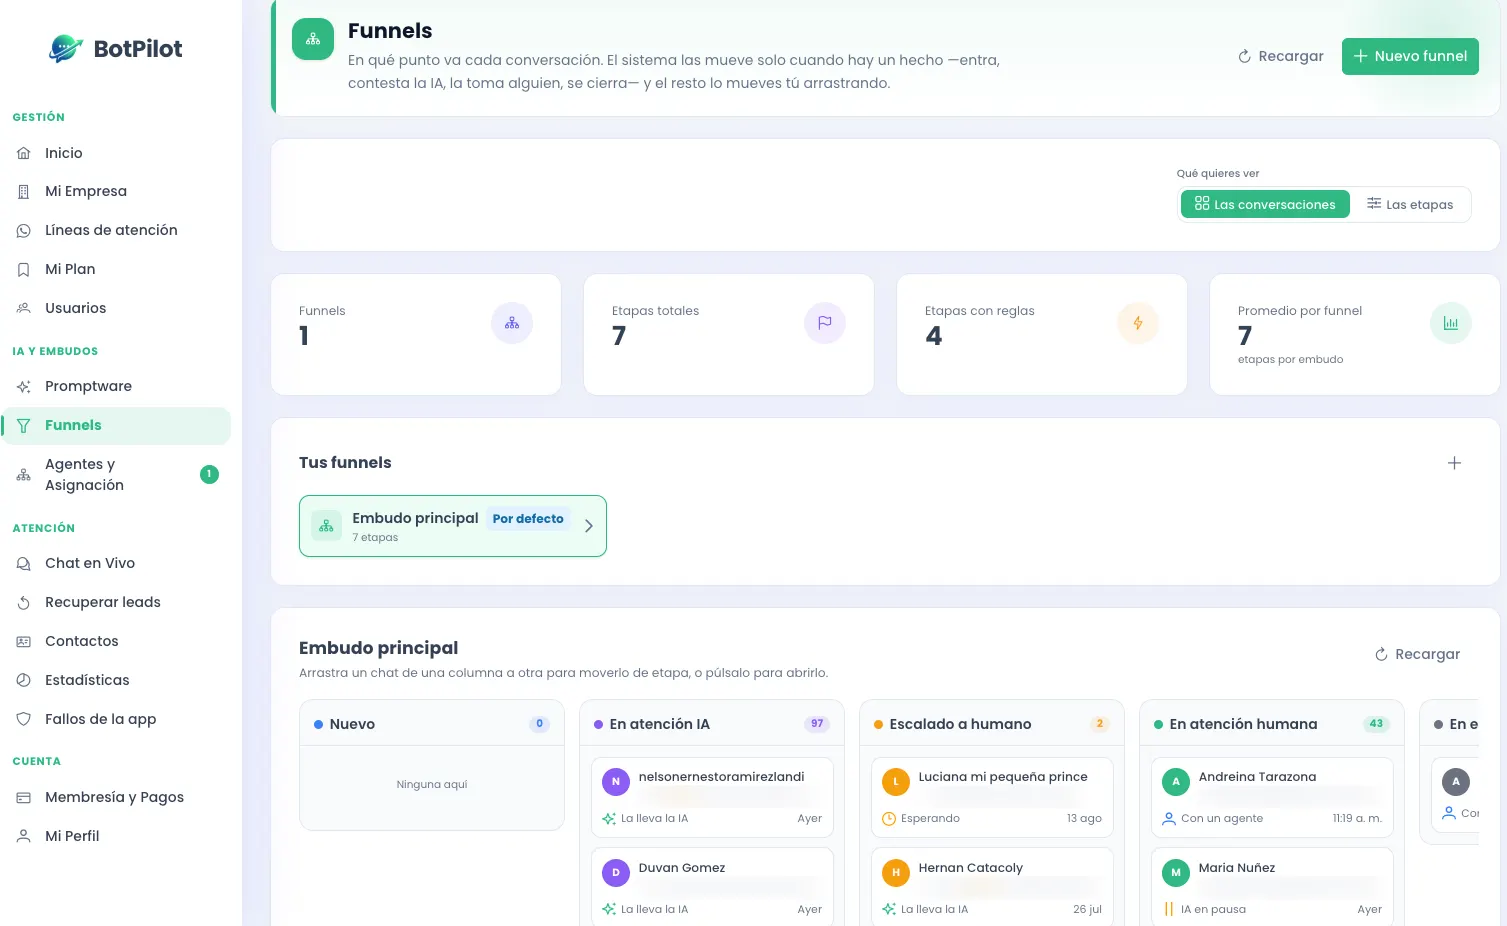The height and width of the screenshot is (926, 1507).
Task: Select Funnels in the sidebar
Action: click(x=116, y=425)
